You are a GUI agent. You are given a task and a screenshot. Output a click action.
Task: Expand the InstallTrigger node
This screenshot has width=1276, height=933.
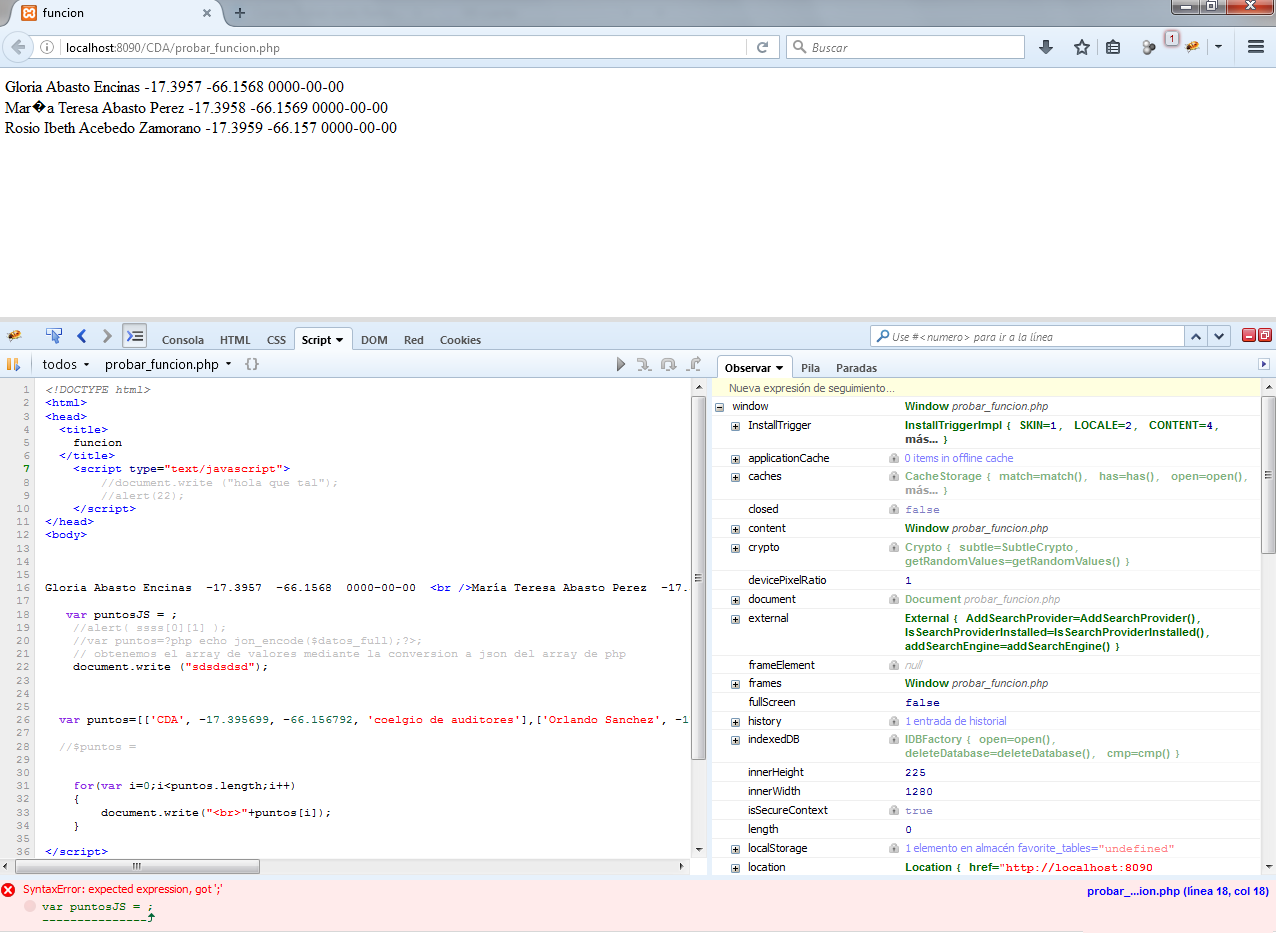736,426
